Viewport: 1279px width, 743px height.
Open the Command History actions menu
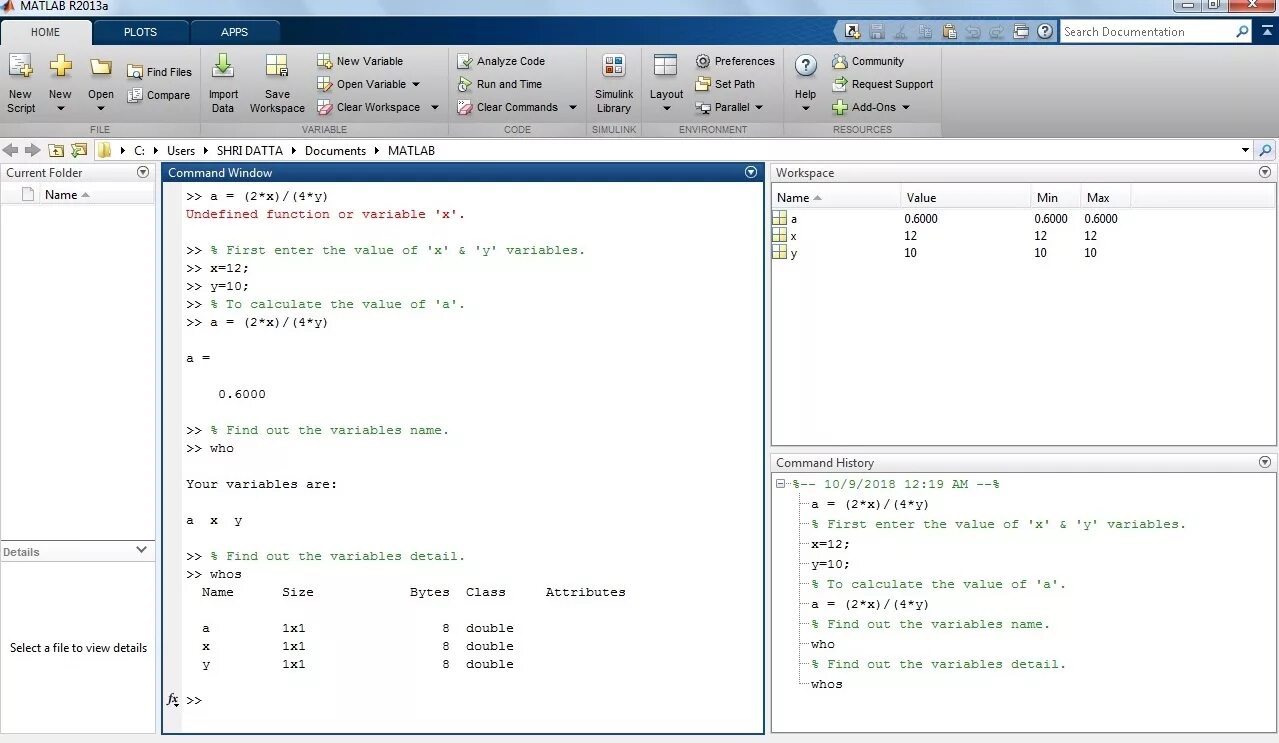(x=1265, y=462)
